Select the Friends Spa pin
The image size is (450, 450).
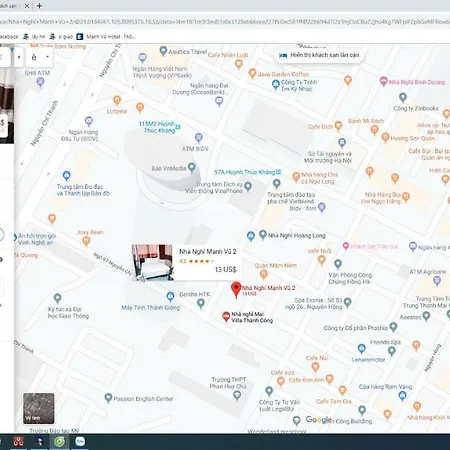[392, 351]
